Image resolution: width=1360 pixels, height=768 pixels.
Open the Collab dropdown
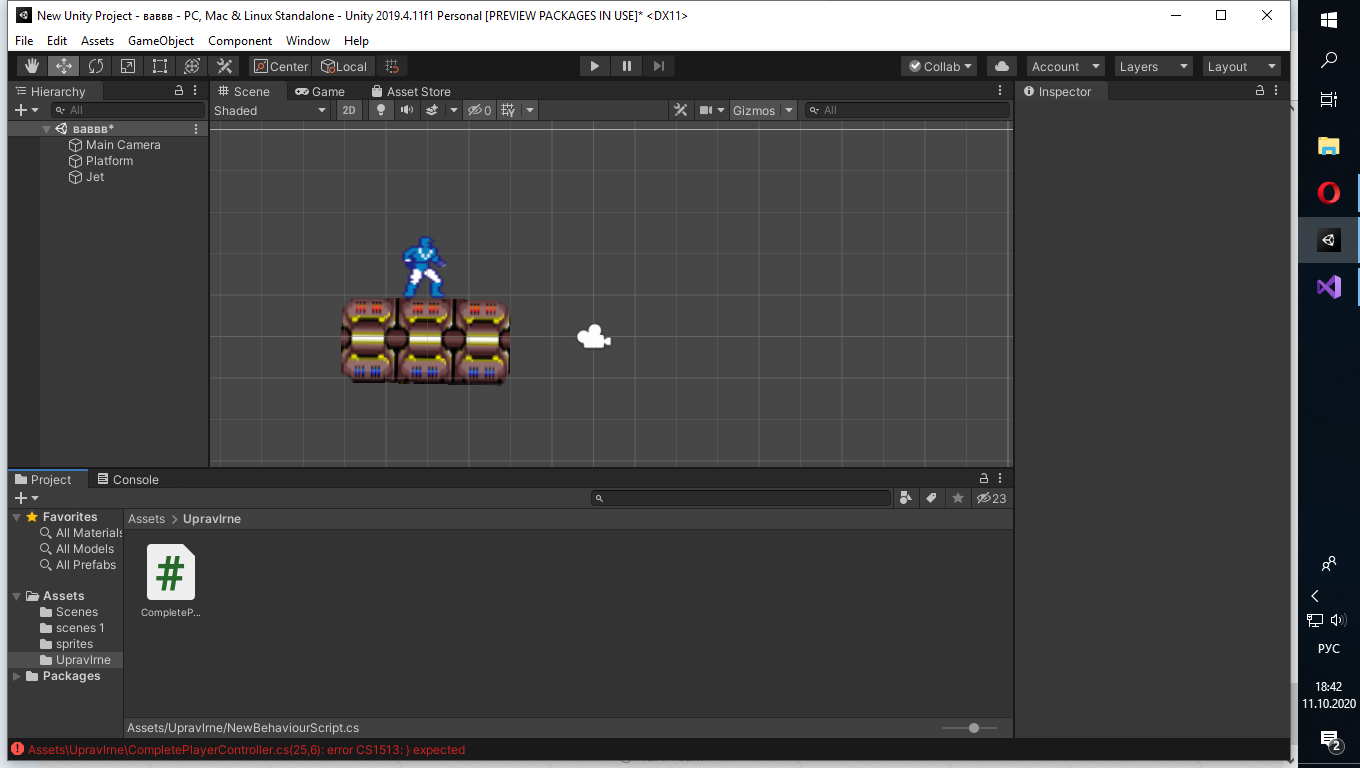(939, 66)
